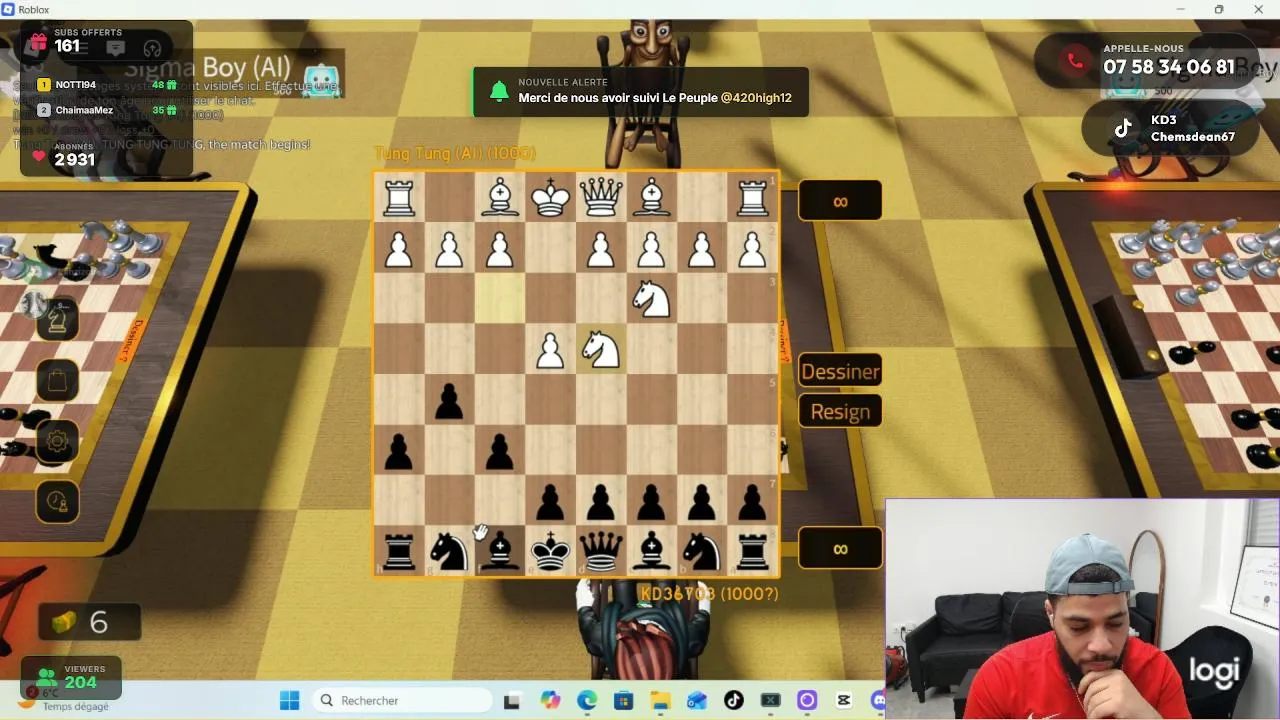Open Microsoft Store from the taskbar
Image resolution: width=1280 pixels, height=720 pixels.
tap(623, 700)
